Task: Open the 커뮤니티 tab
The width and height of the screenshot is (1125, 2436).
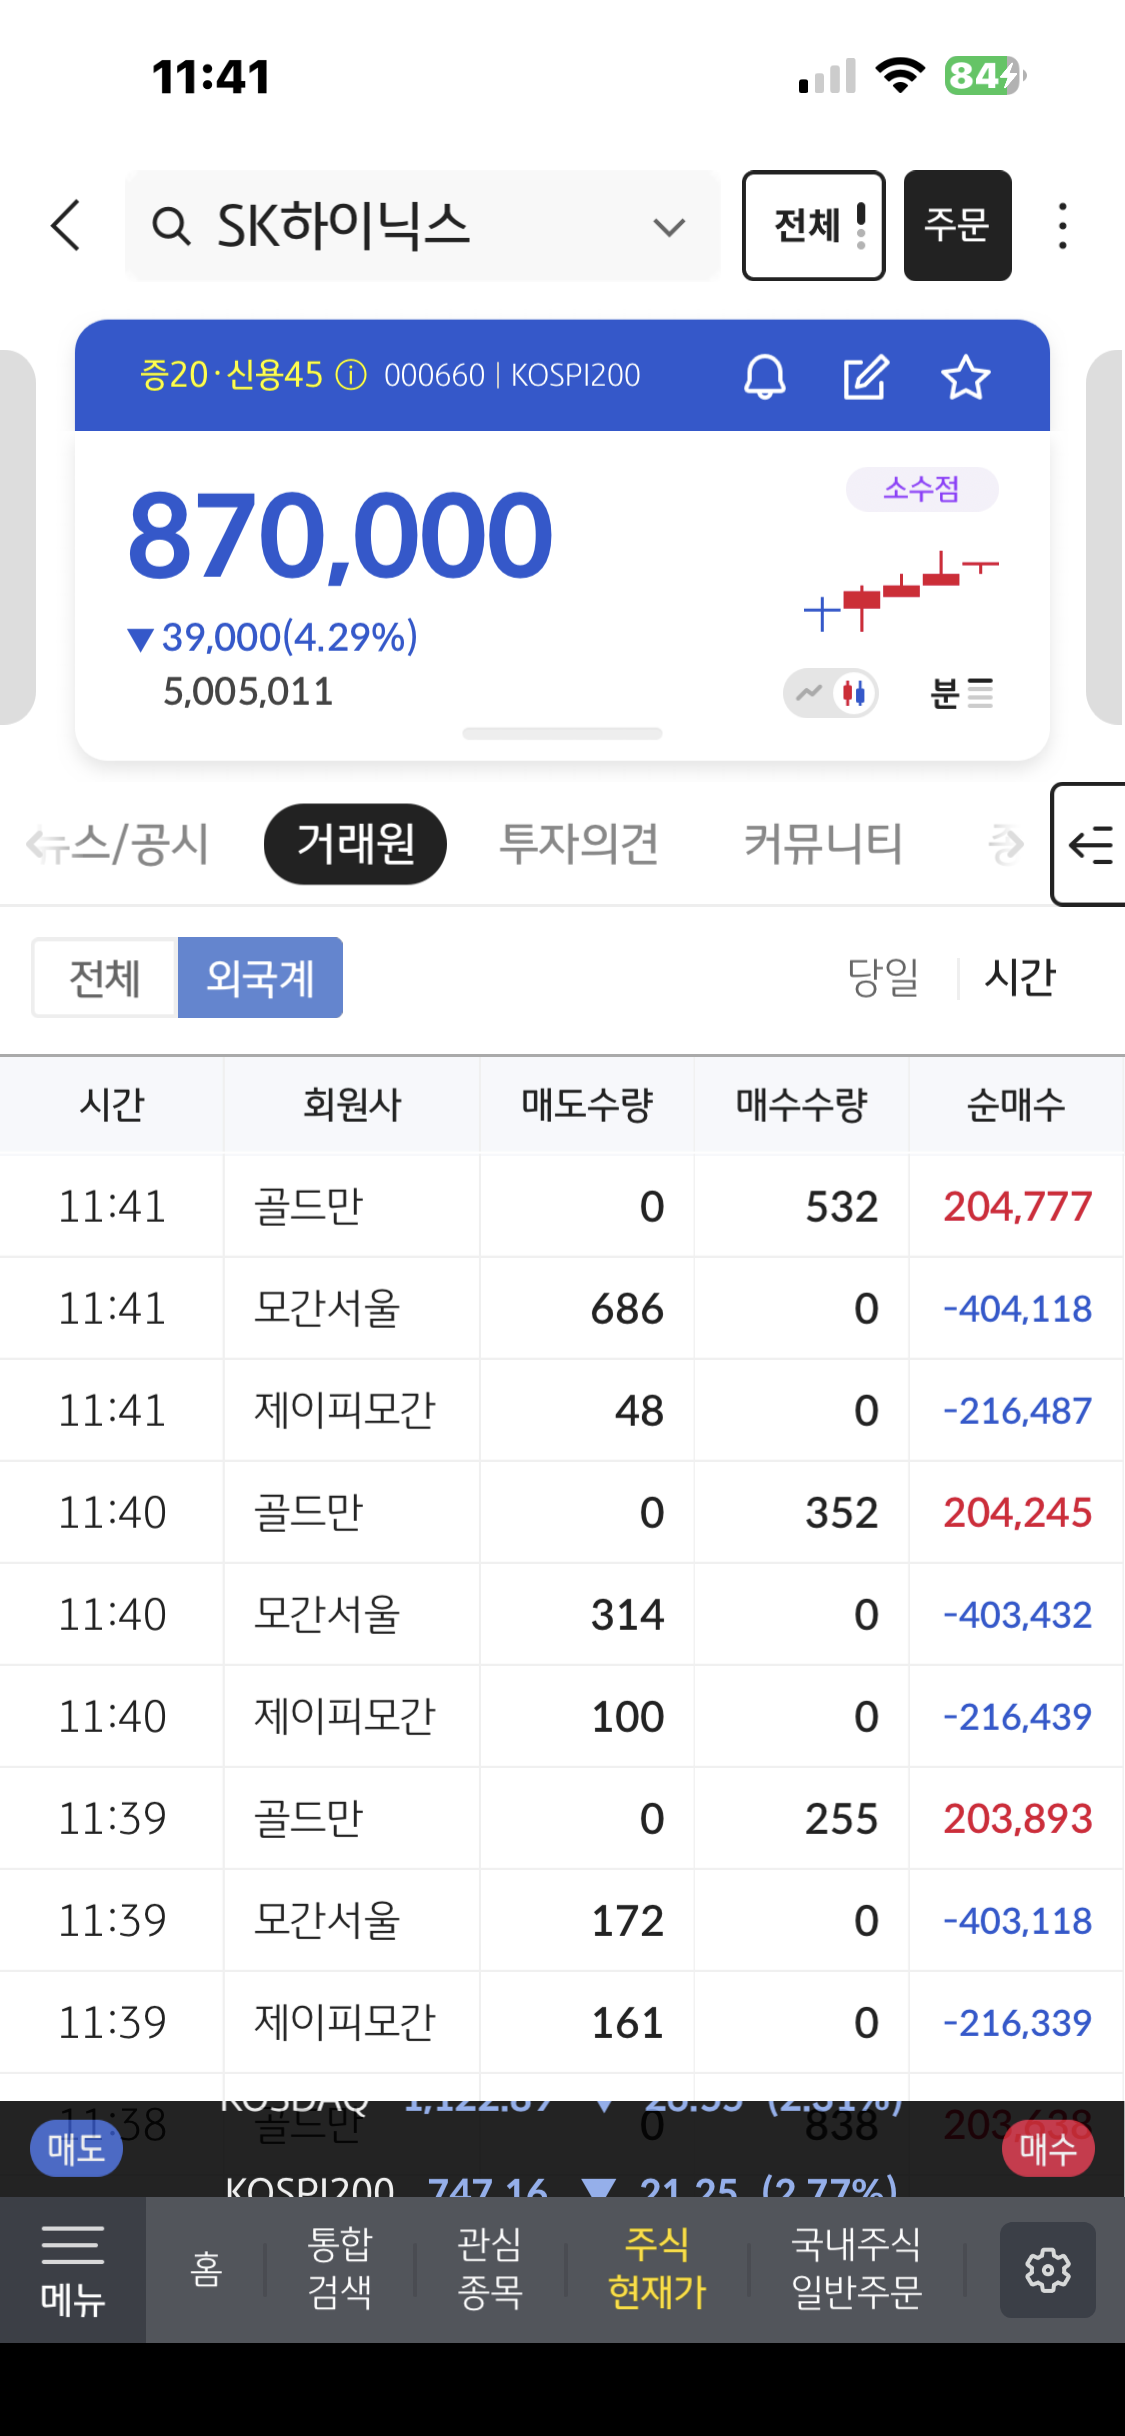Action: pos(822,844)
